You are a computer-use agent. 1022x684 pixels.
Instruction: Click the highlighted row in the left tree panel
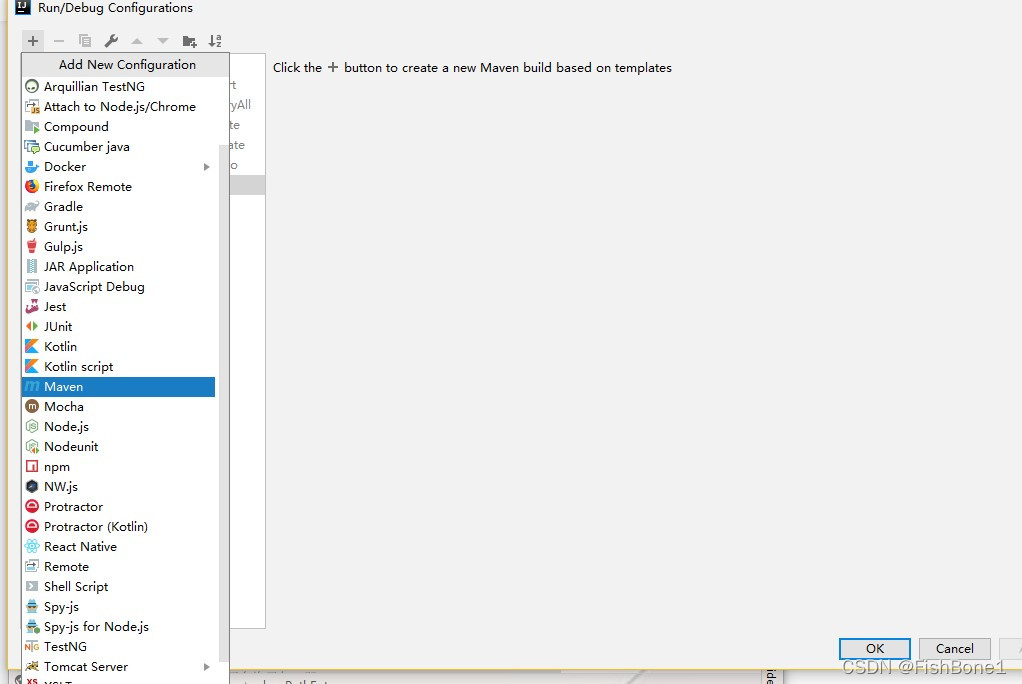tap(247, 185)
